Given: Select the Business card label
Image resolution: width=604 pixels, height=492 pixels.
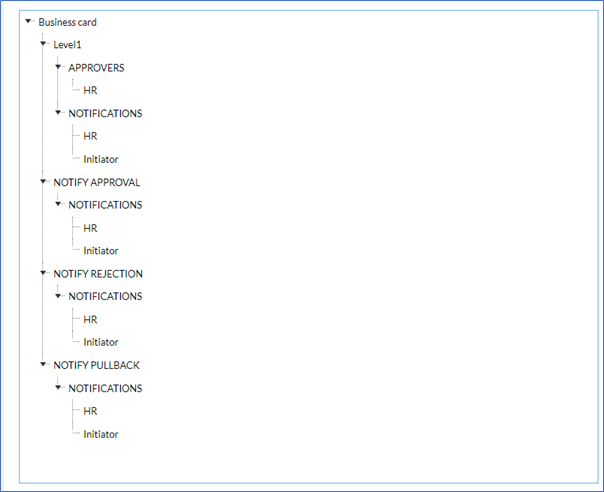Looking at the screenshot, I should click(x=67, y=22).
